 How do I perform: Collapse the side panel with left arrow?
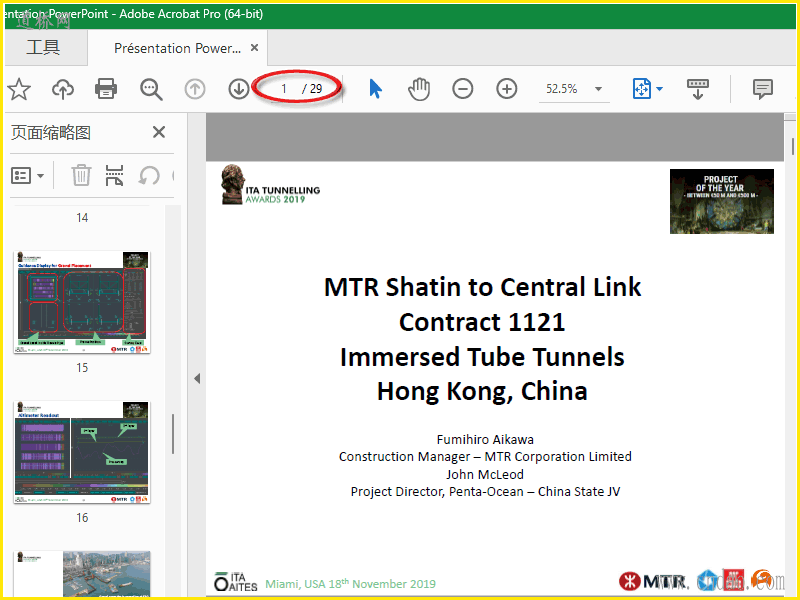197,379
